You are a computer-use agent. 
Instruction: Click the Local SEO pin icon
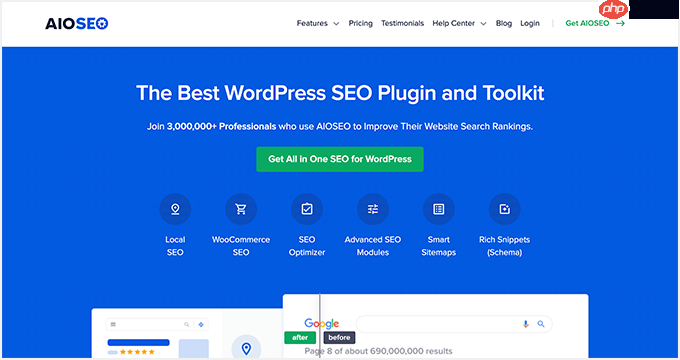click(x=175, y=209)
